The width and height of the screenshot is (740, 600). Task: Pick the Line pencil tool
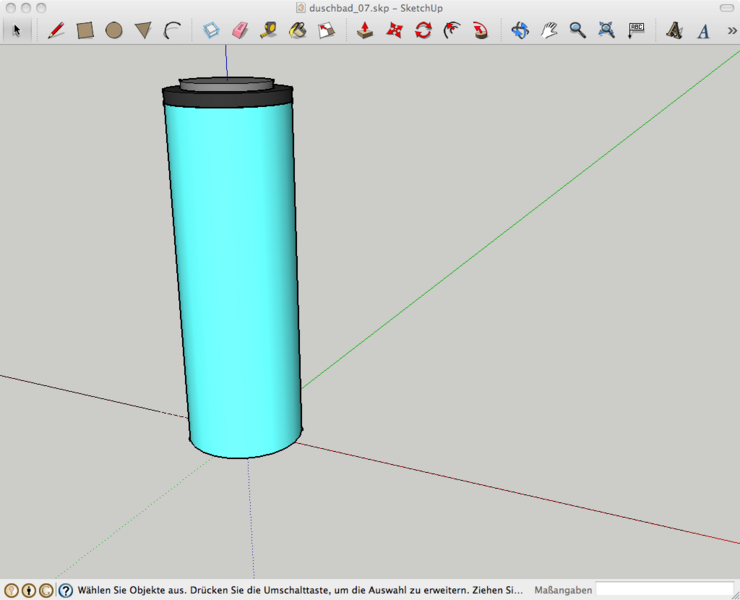pos(56,30)
